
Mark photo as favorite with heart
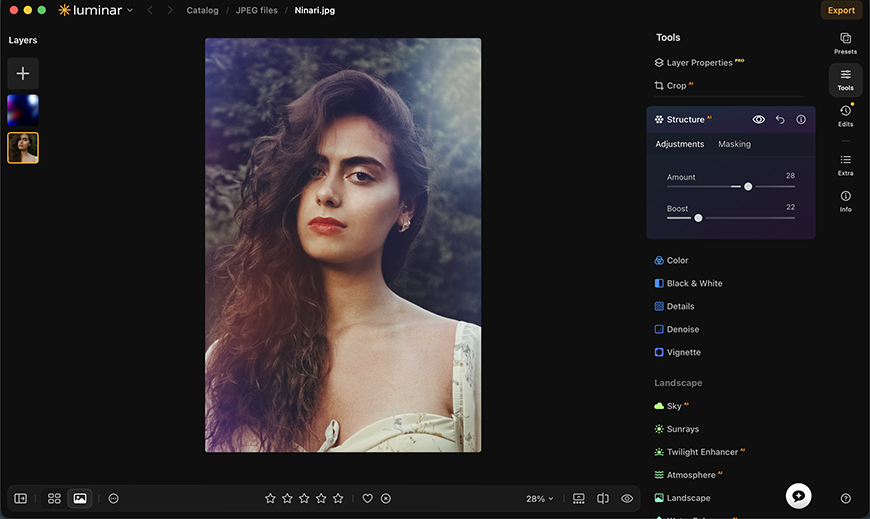click(x=367, y=498)
